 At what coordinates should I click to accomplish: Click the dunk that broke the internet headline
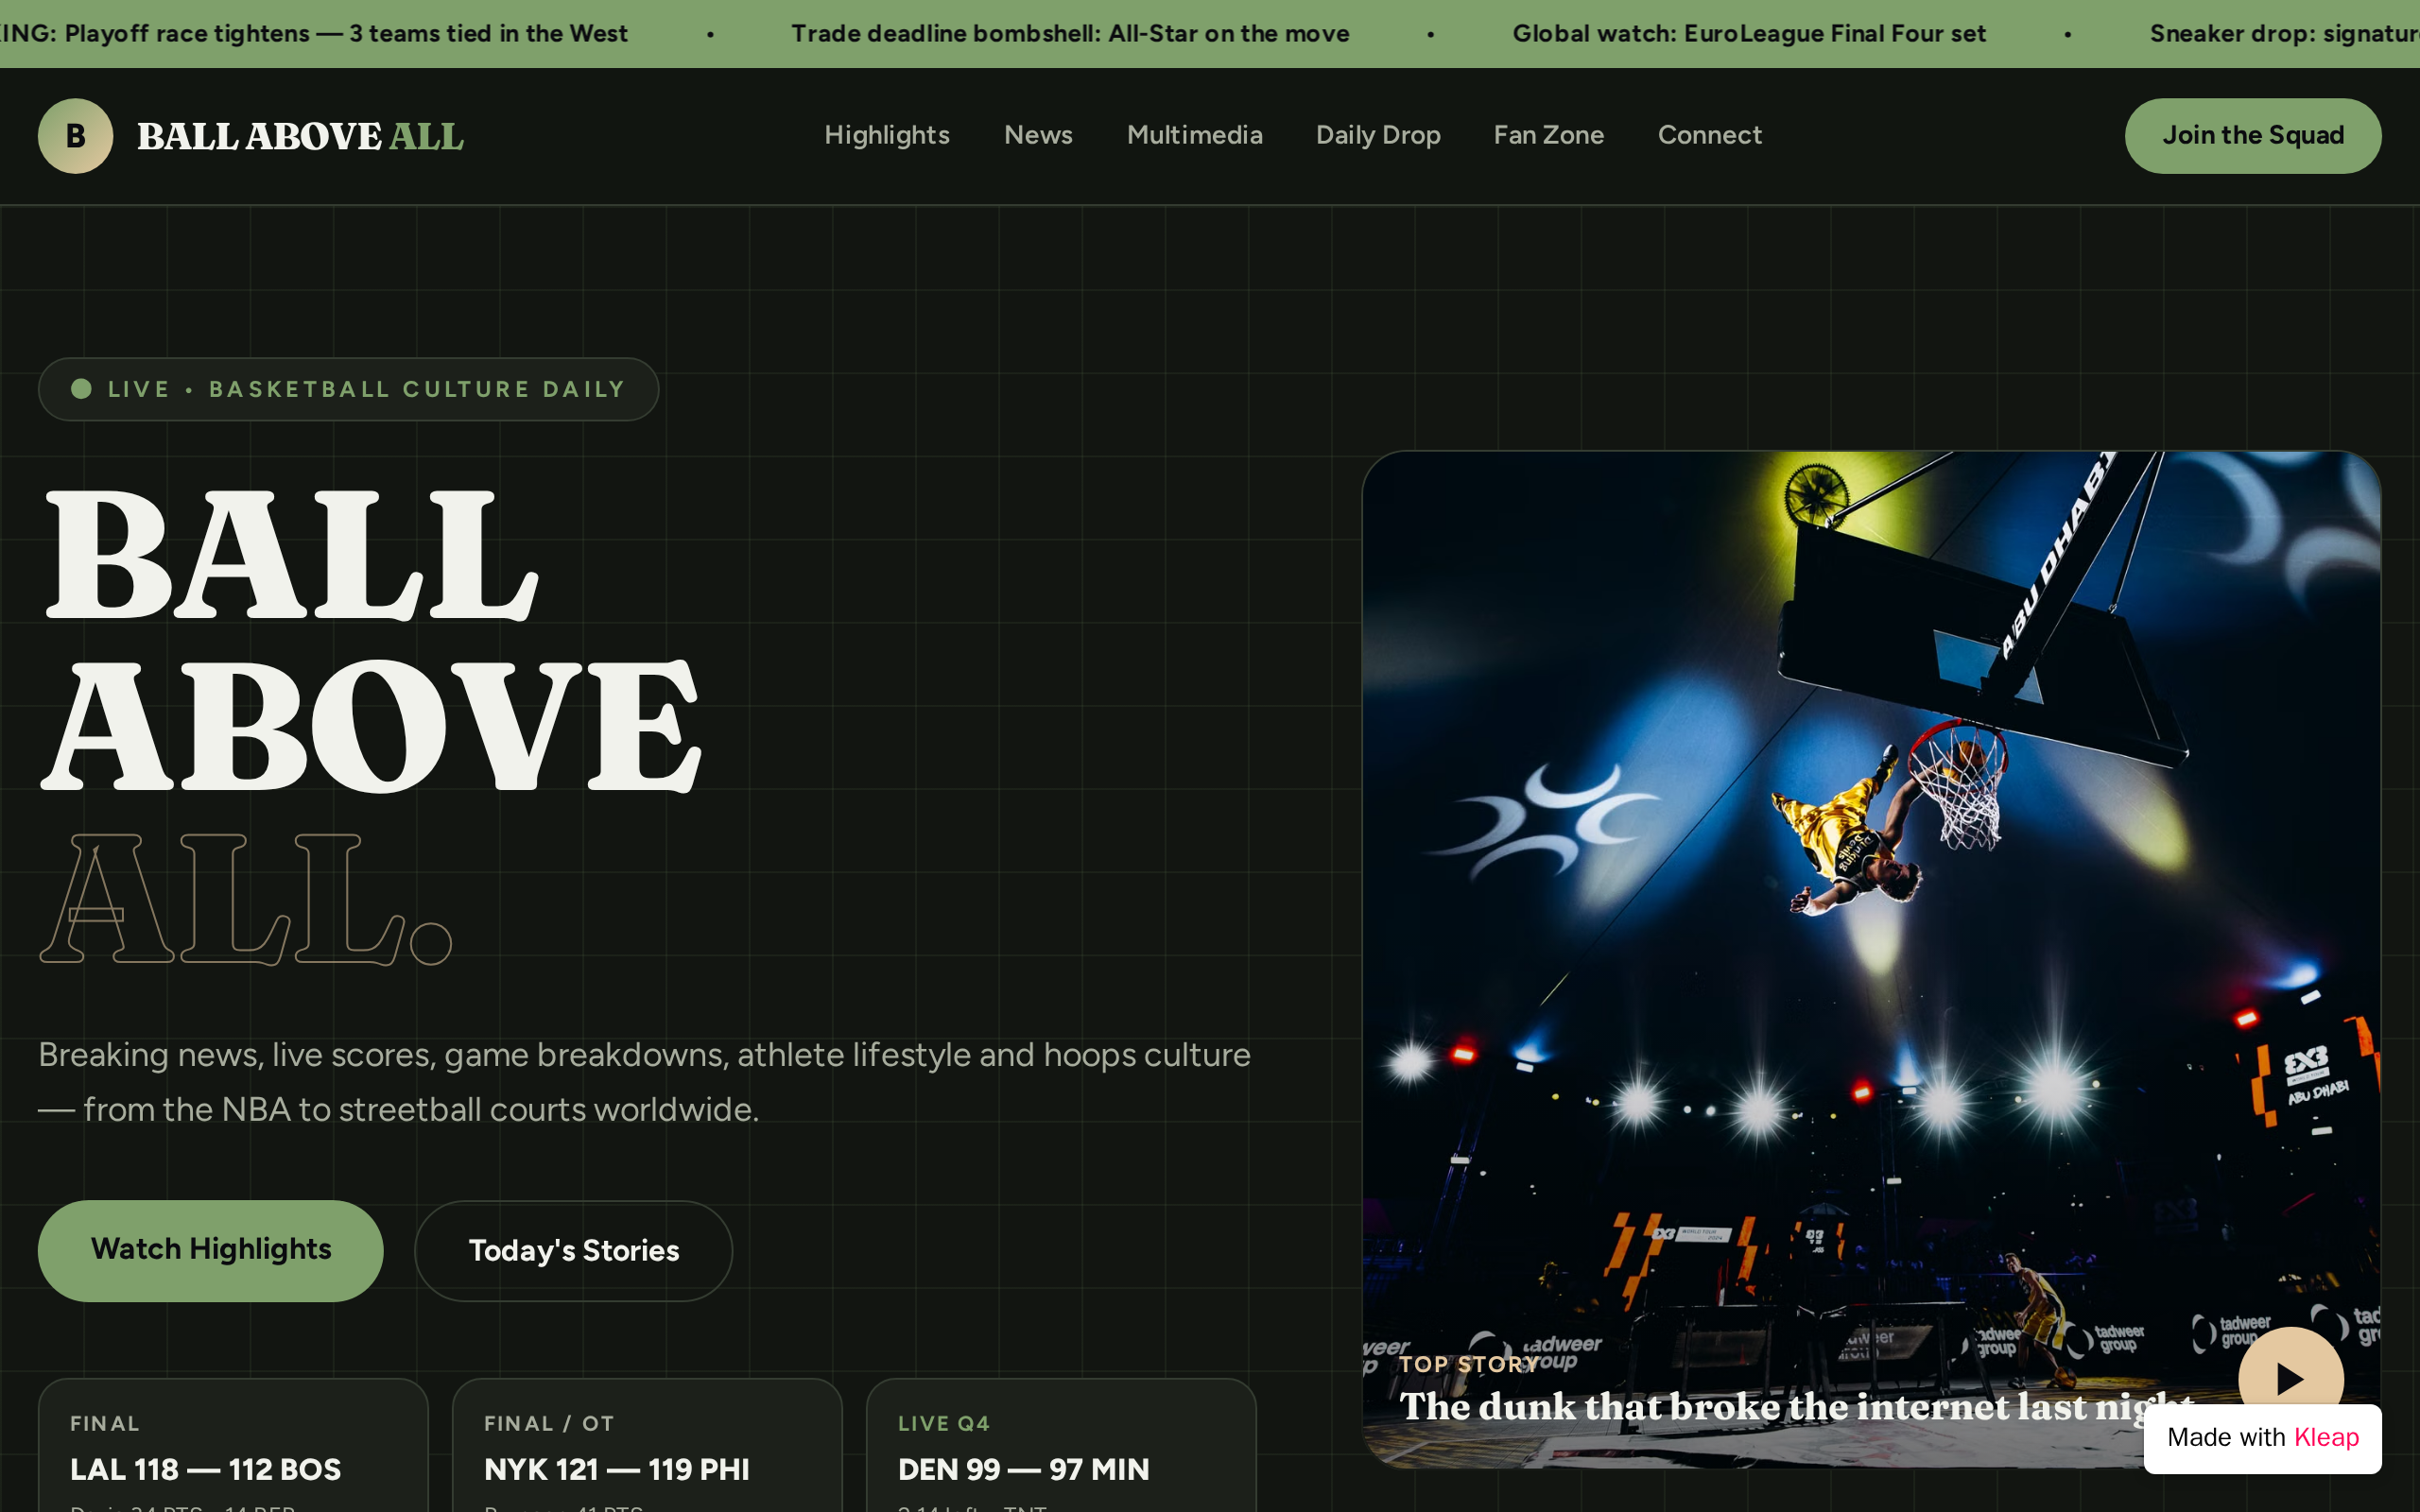(1797, 1407)
